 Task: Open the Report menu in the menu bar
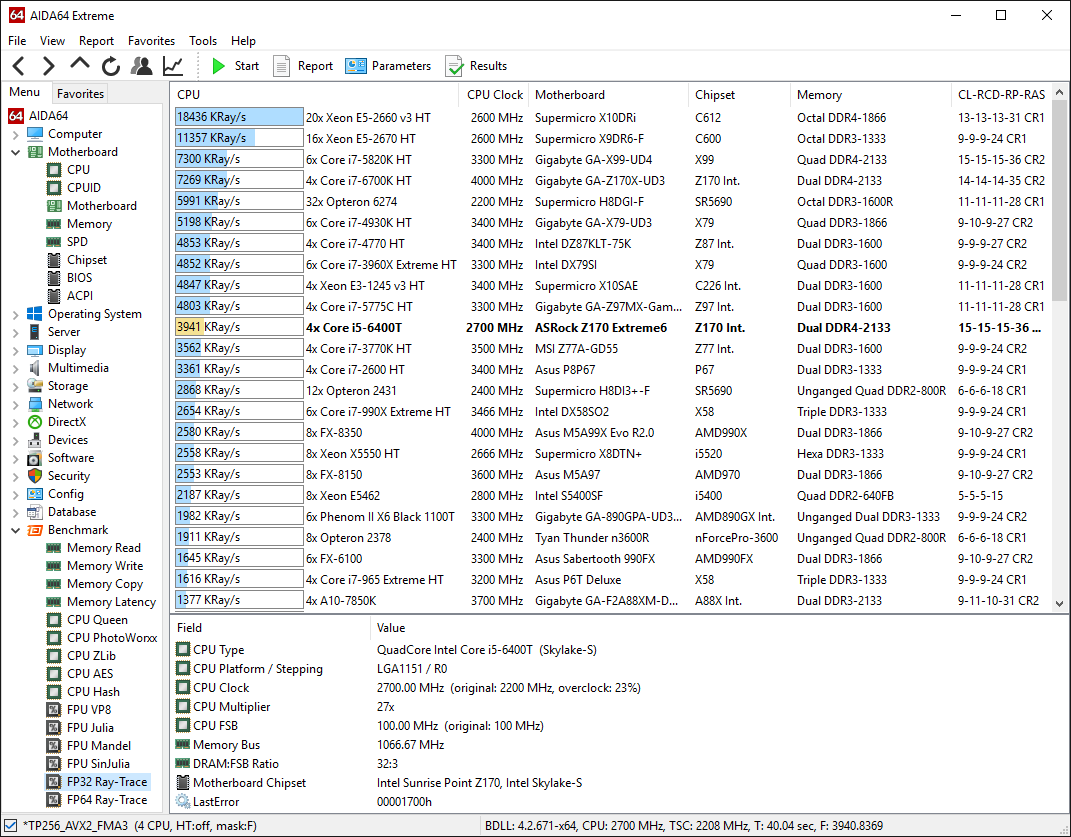[x=96, y=41]
